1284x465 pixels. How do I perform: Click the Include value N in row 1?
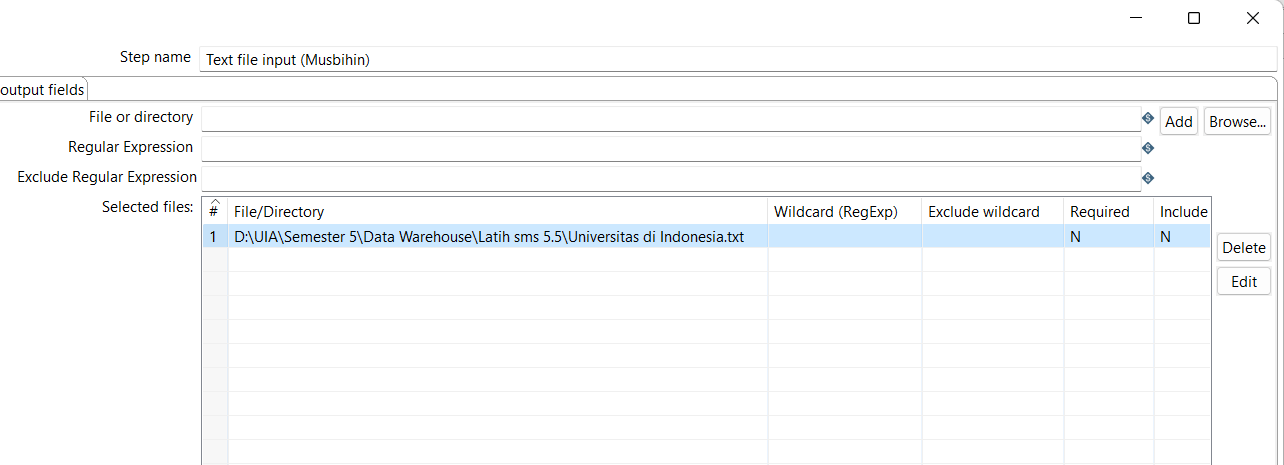coord(1183,237)
